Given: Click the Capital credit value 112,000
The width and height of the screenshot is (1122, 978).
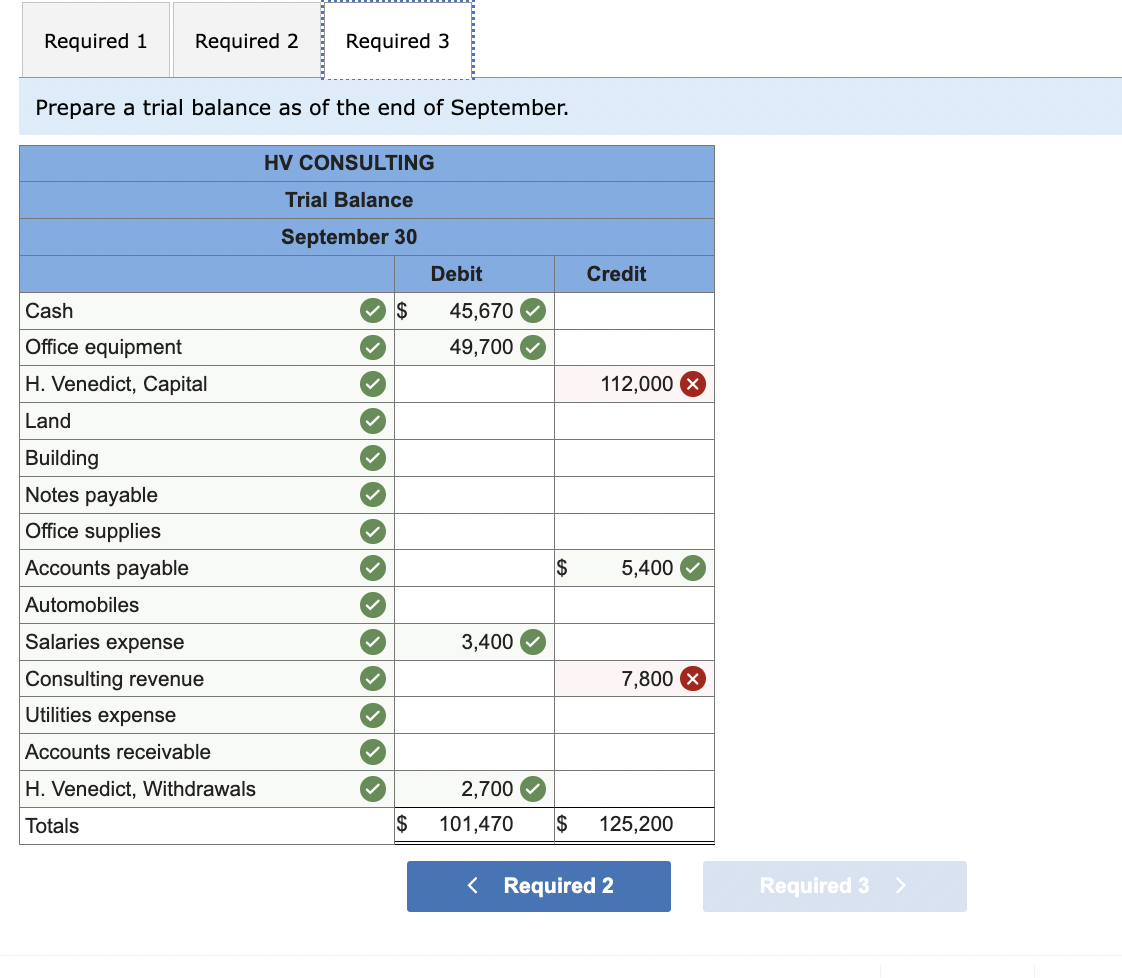Looking at the screenshot, I should pyautogui.click(x=636, y=384).
